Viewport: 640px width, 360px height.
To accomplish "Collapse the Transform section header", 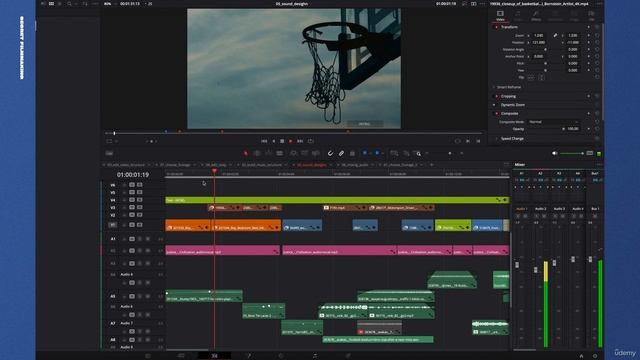I will [x=509, y=27].
